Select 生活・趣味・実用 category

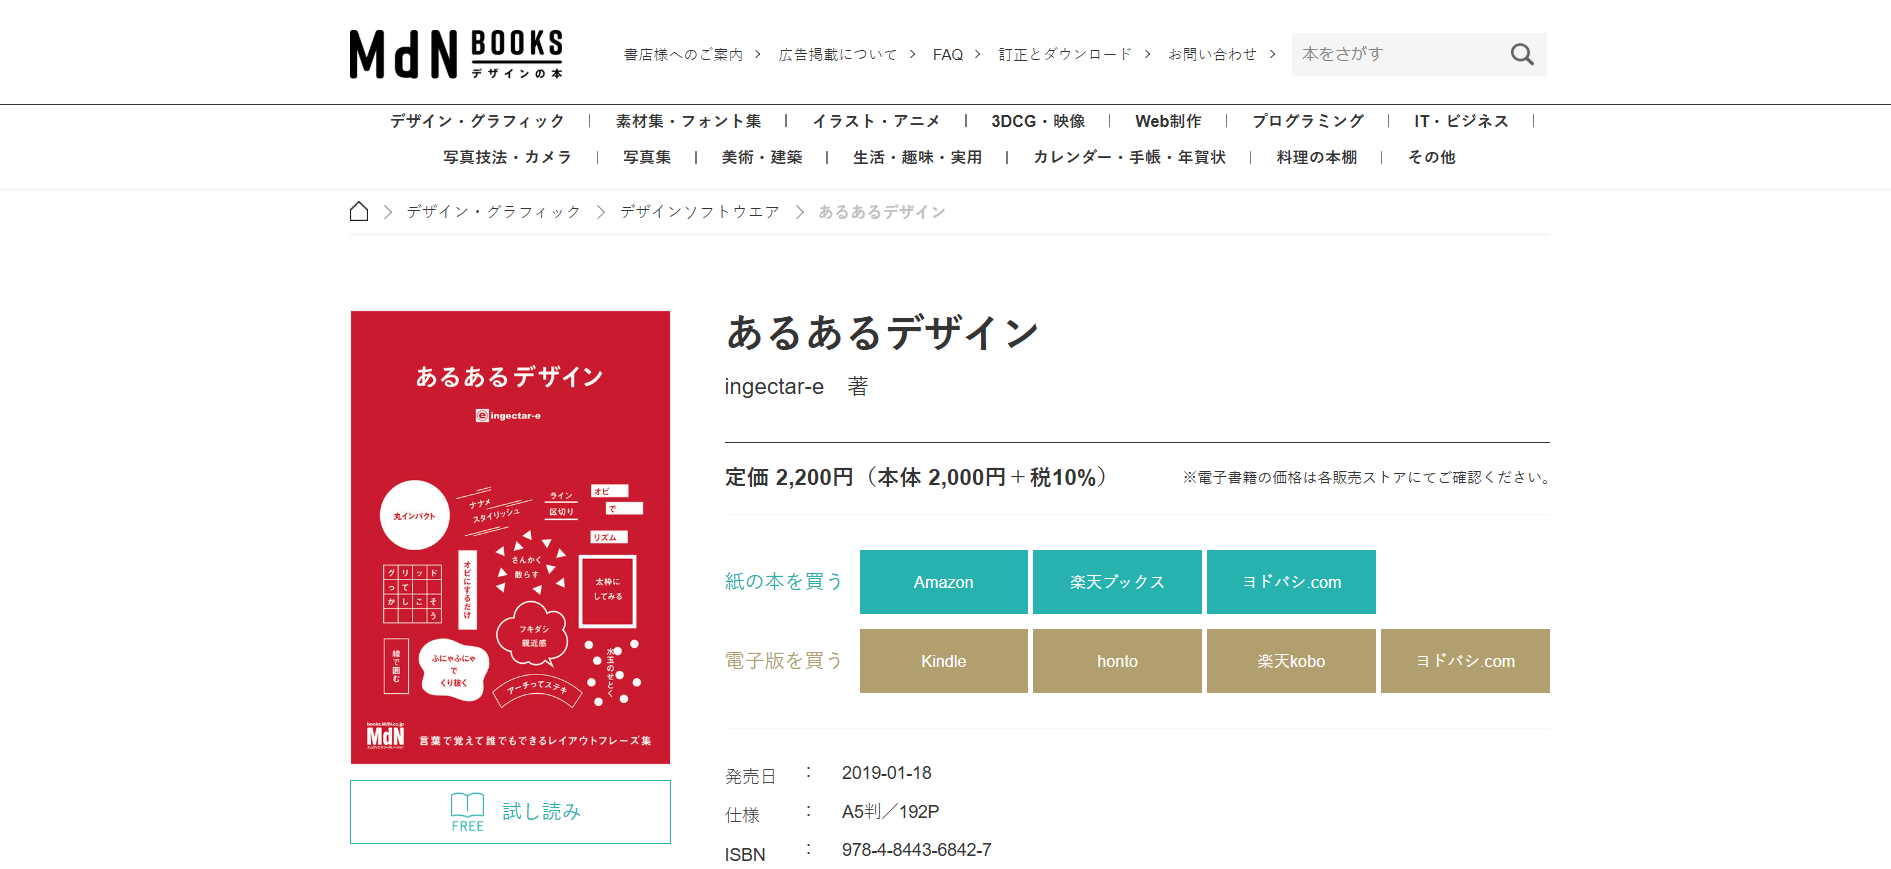pyautogui.click(x=917, y=157)
